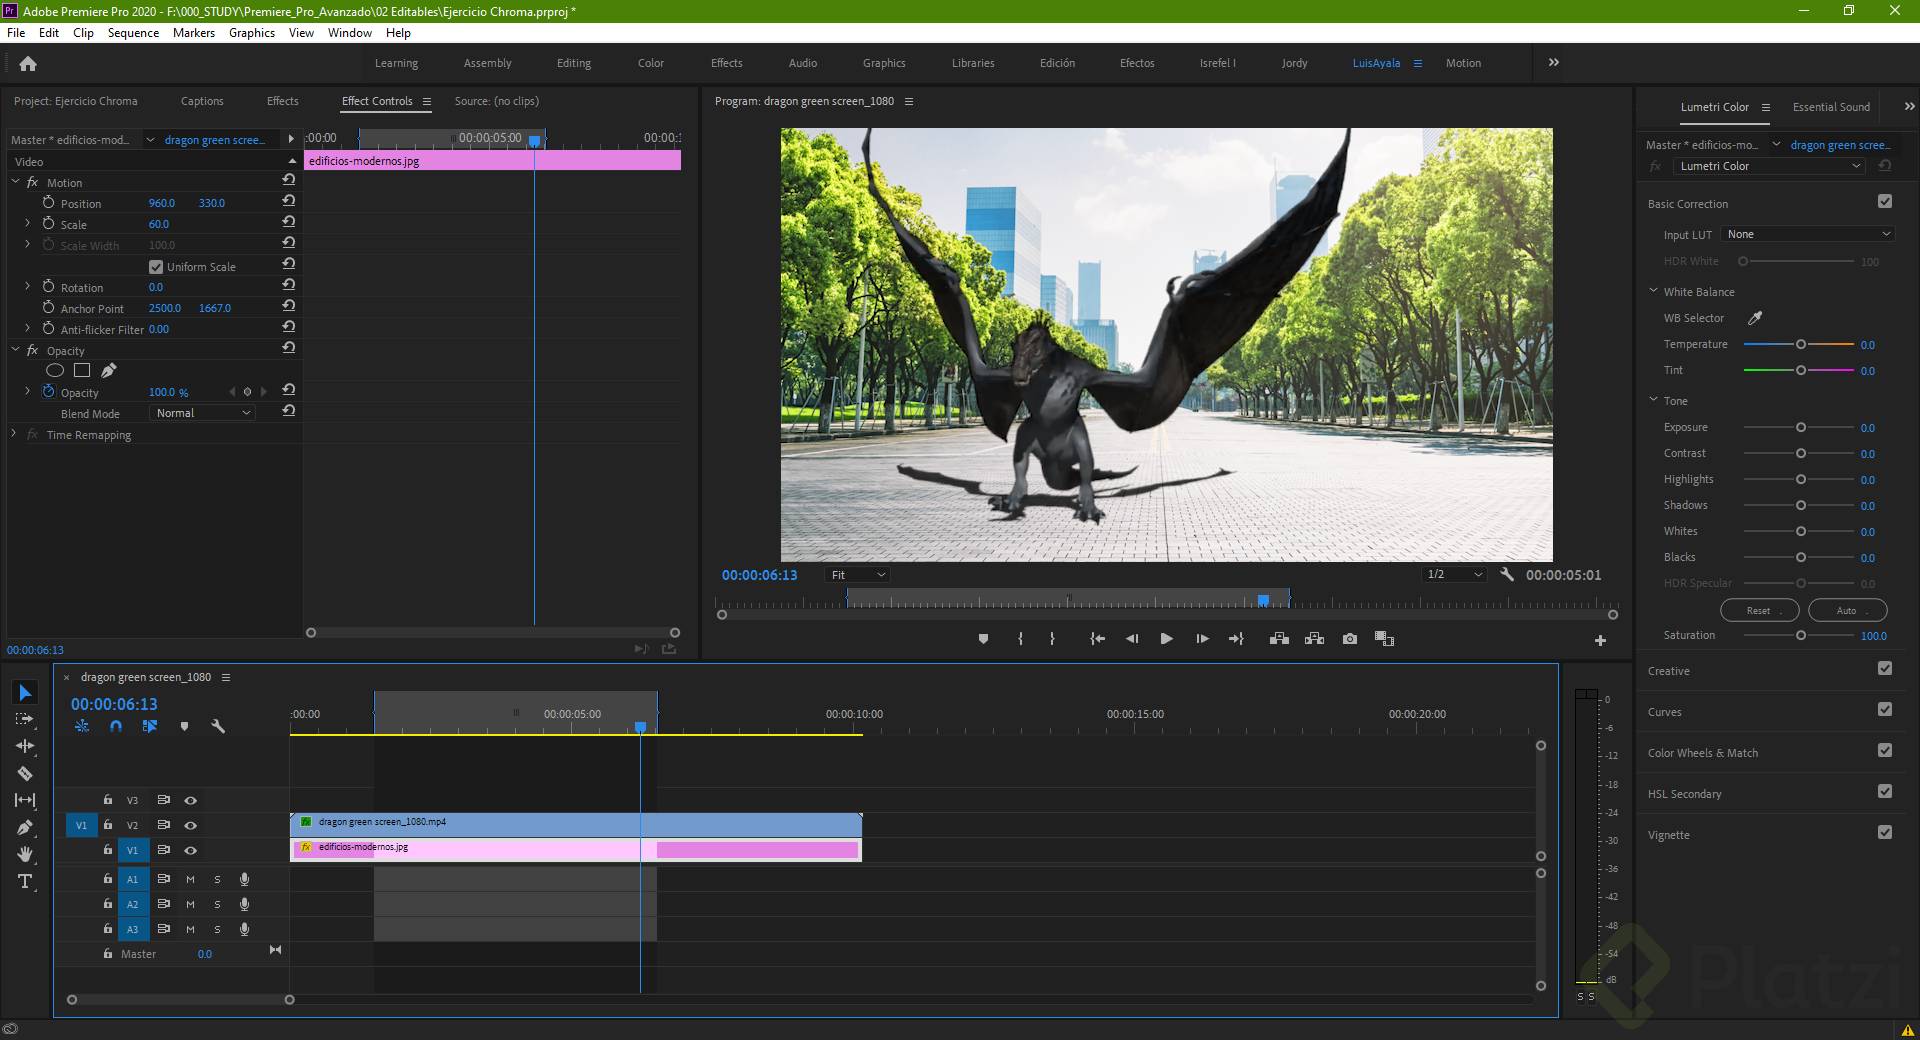Click the Exposure slider handle
This screenshot has height=1040, width=1920.
coord(1801,428)
